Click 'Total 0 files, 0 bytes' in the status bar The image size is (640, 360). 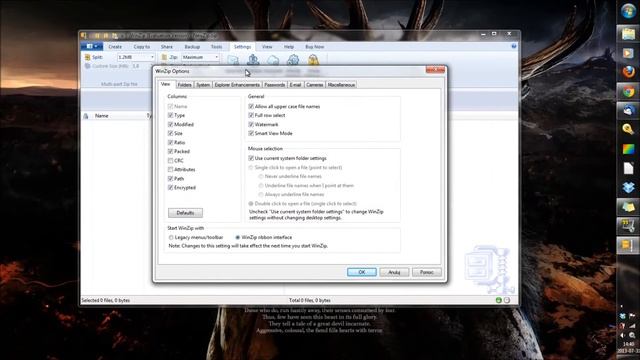310,300
